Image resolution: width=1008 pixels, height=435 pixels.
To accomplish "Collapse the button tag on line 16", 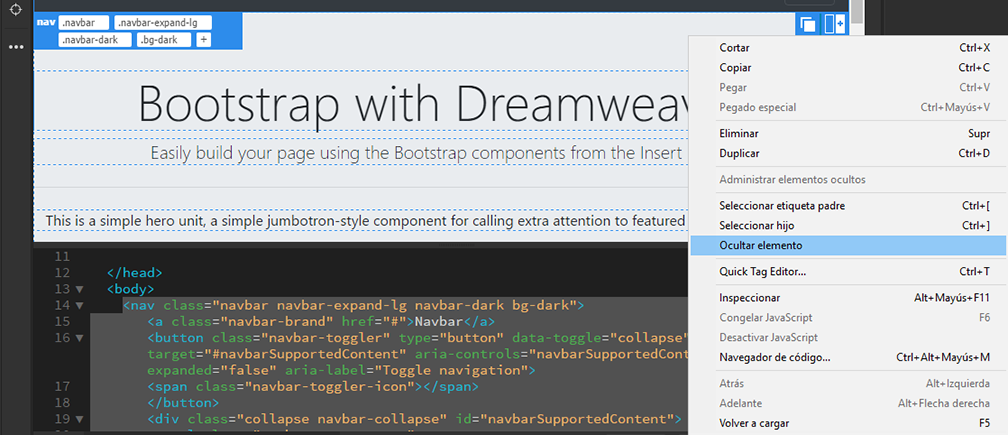I will tap(78, 338).
